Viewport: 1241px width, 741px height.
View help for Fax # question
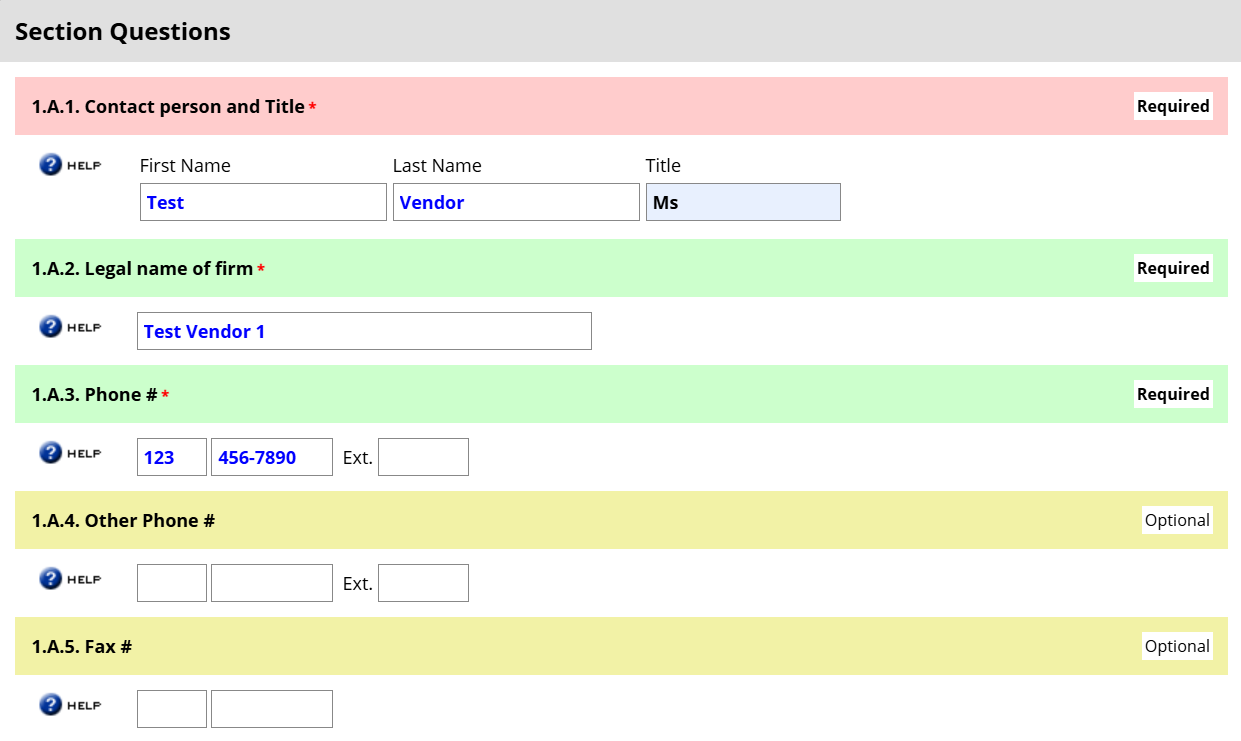click(x=70, y=705)
